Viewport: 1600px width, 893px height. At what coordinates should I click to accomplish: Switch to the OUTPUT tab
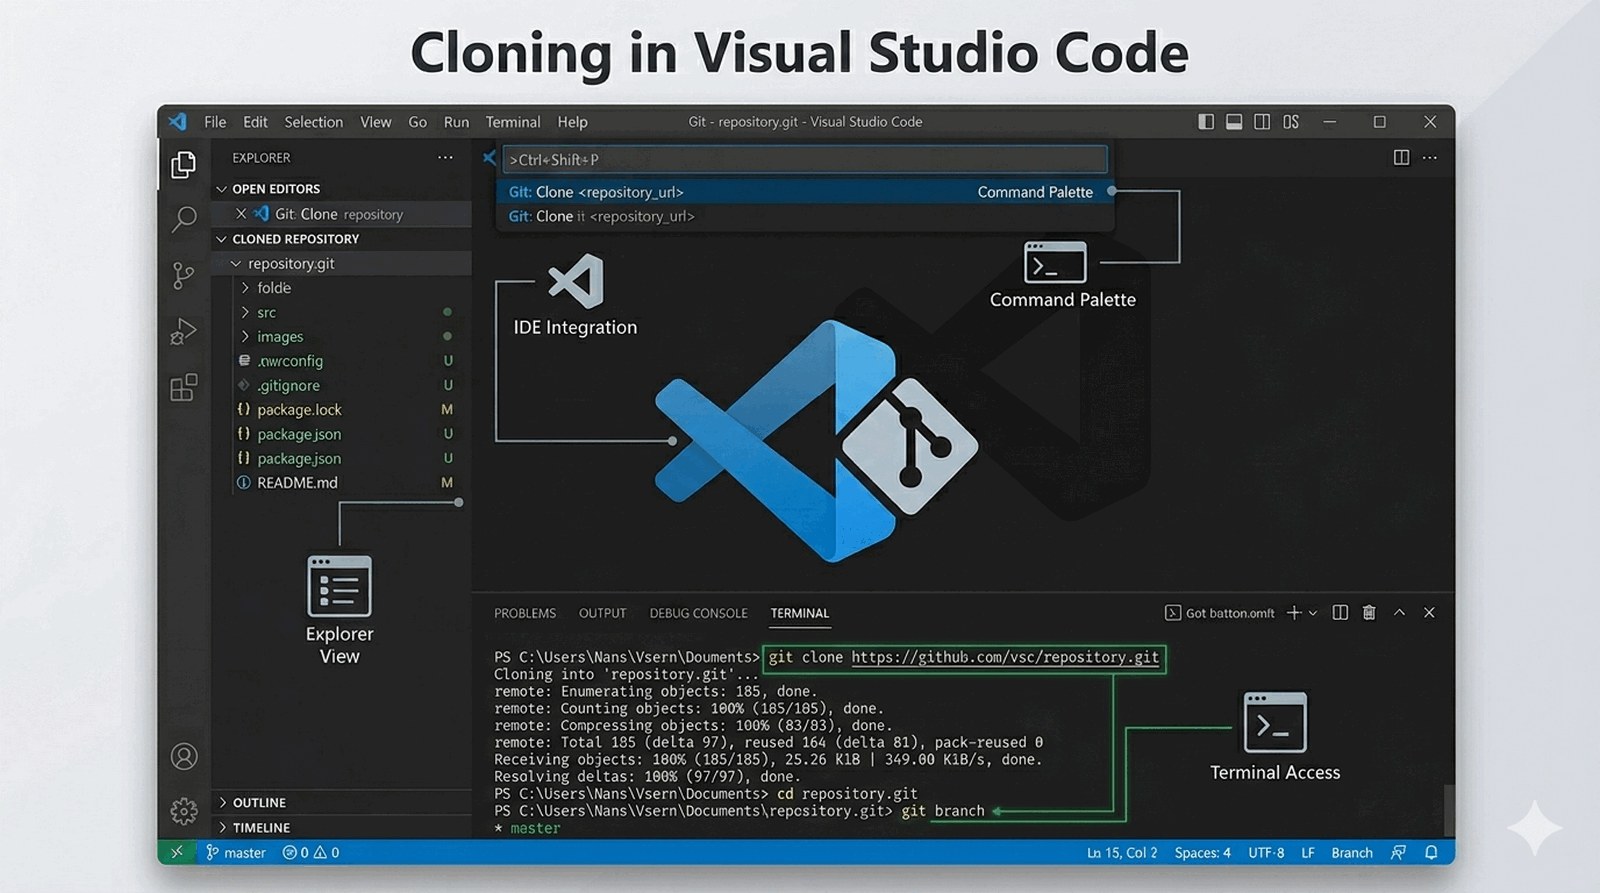(x=602, y=613)
